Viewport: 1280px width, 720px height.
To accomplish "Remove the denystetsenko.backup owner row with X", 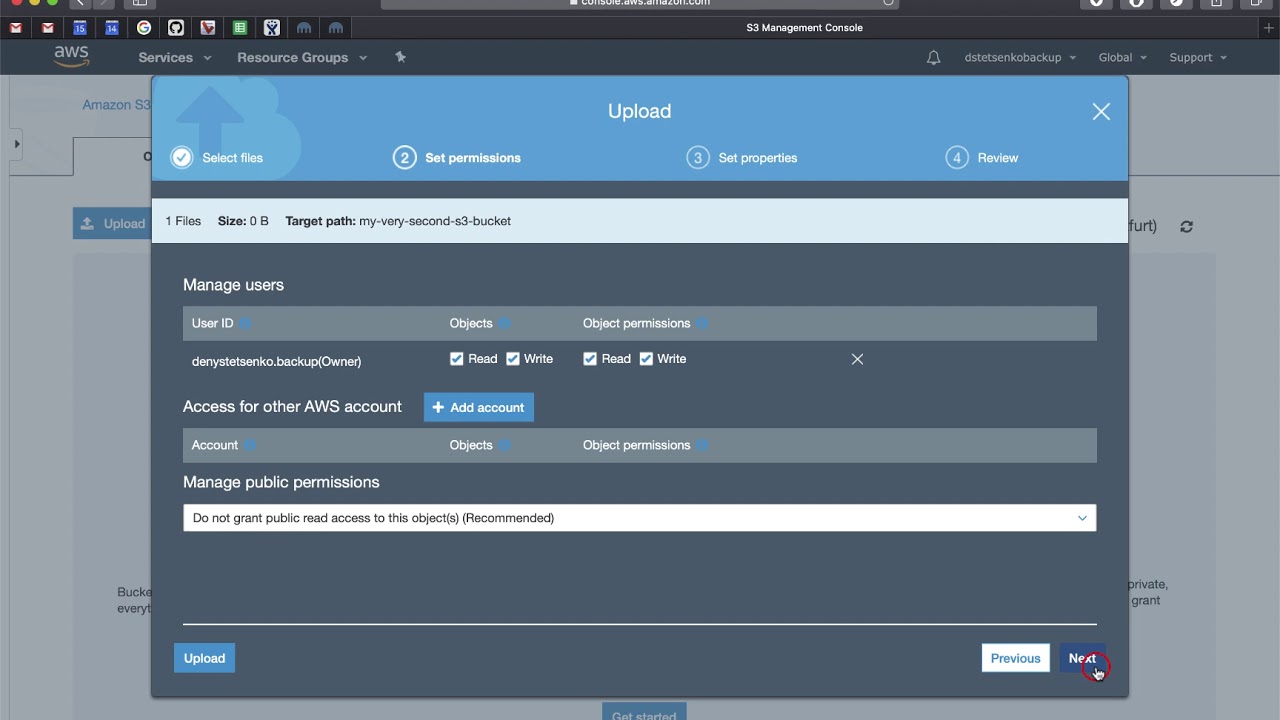I will 857,359.
